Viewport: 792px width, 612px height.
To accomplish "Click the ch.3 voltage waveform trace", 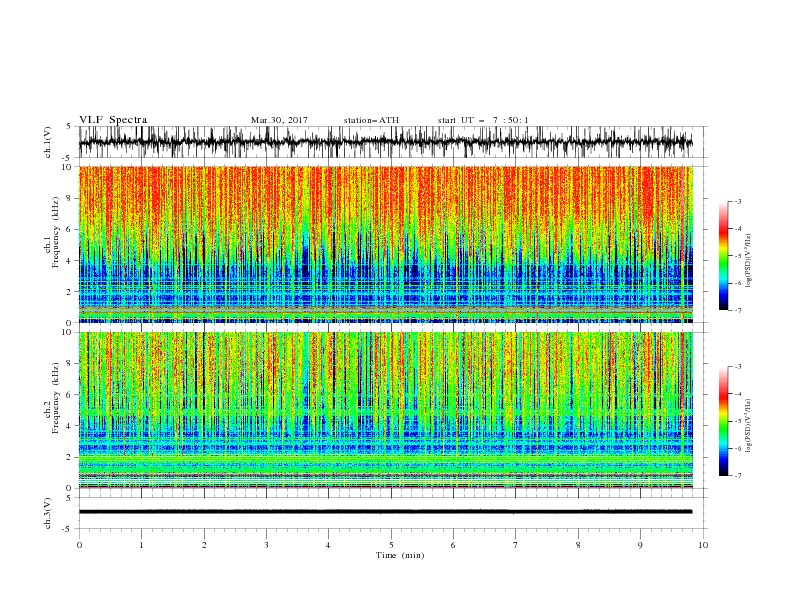I will (x=386, y=512).
